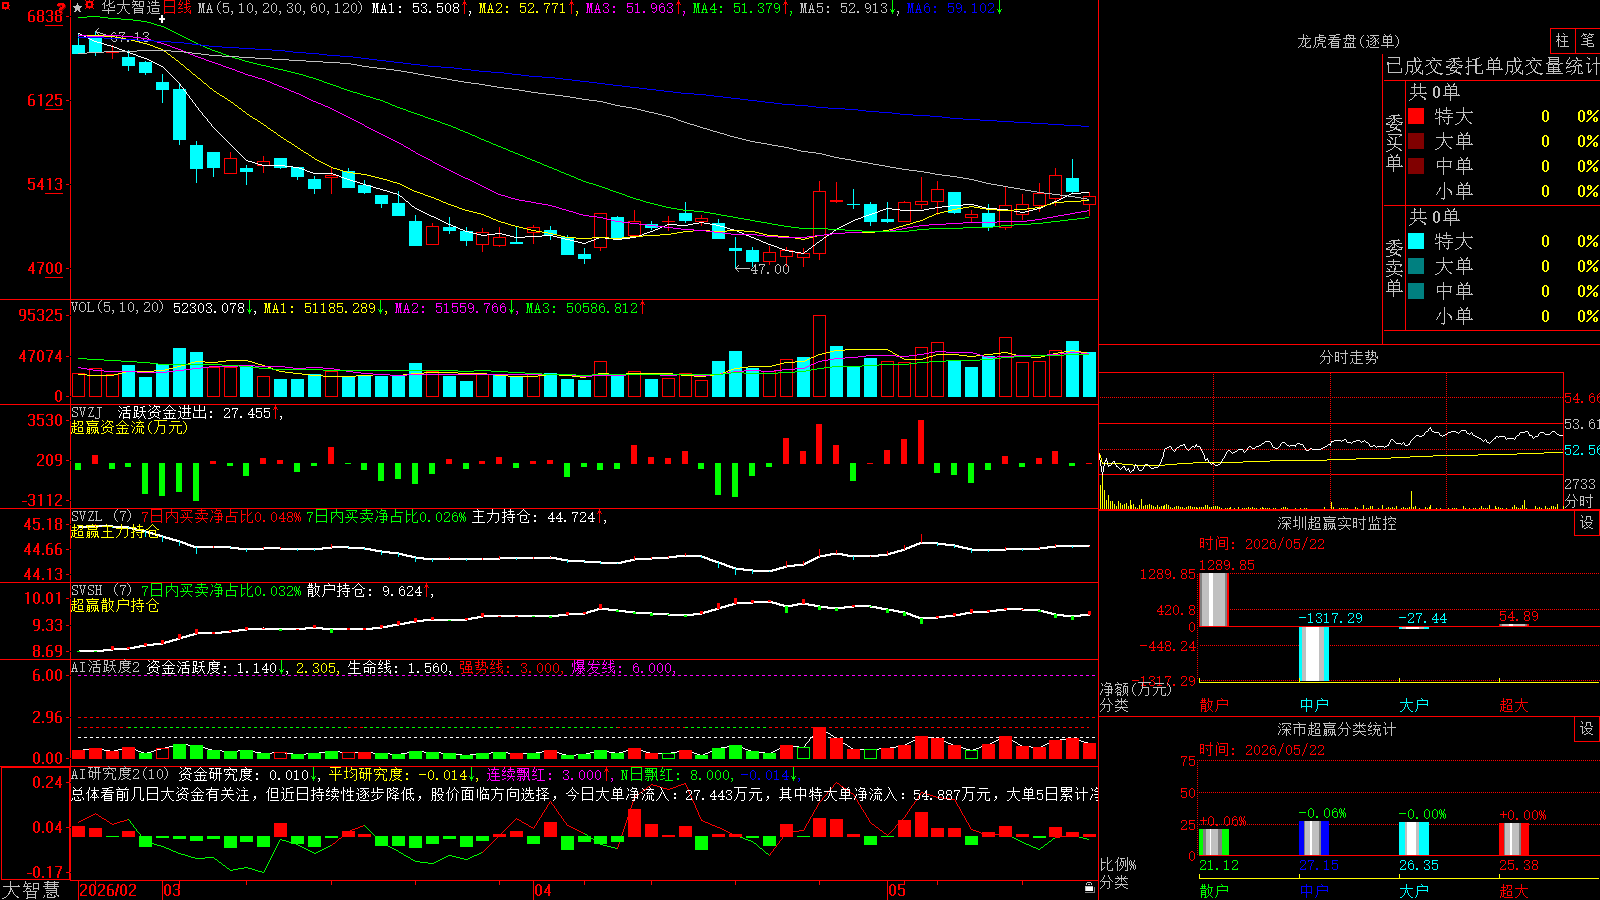1600x900 pixels.
Task: Click the 04 month marker on the time axis
Action: (543, 890)
